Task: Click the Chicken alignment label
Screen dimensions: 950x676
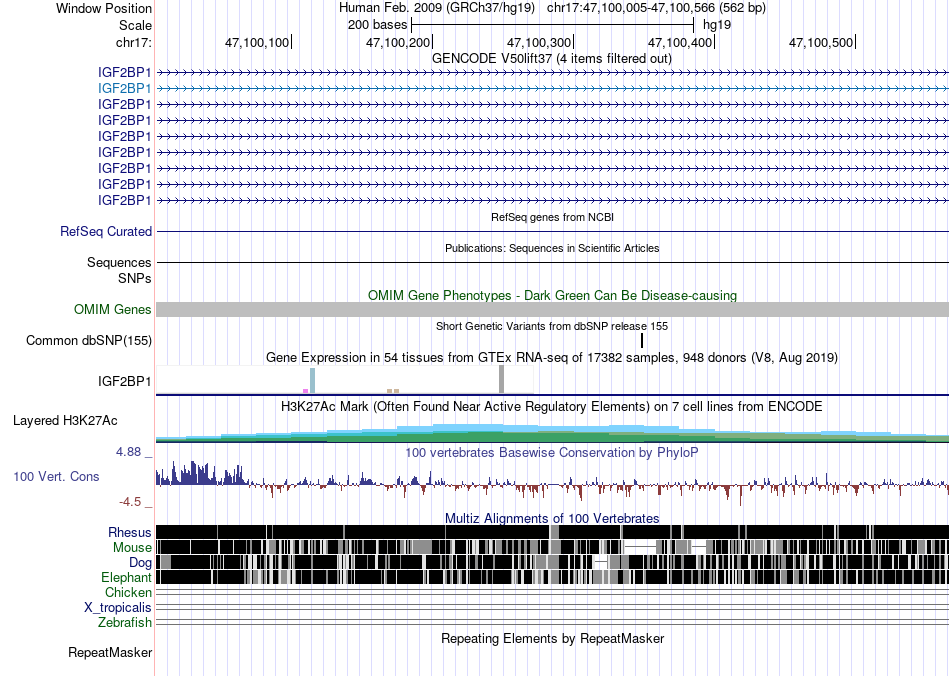Action: point(128,592)
